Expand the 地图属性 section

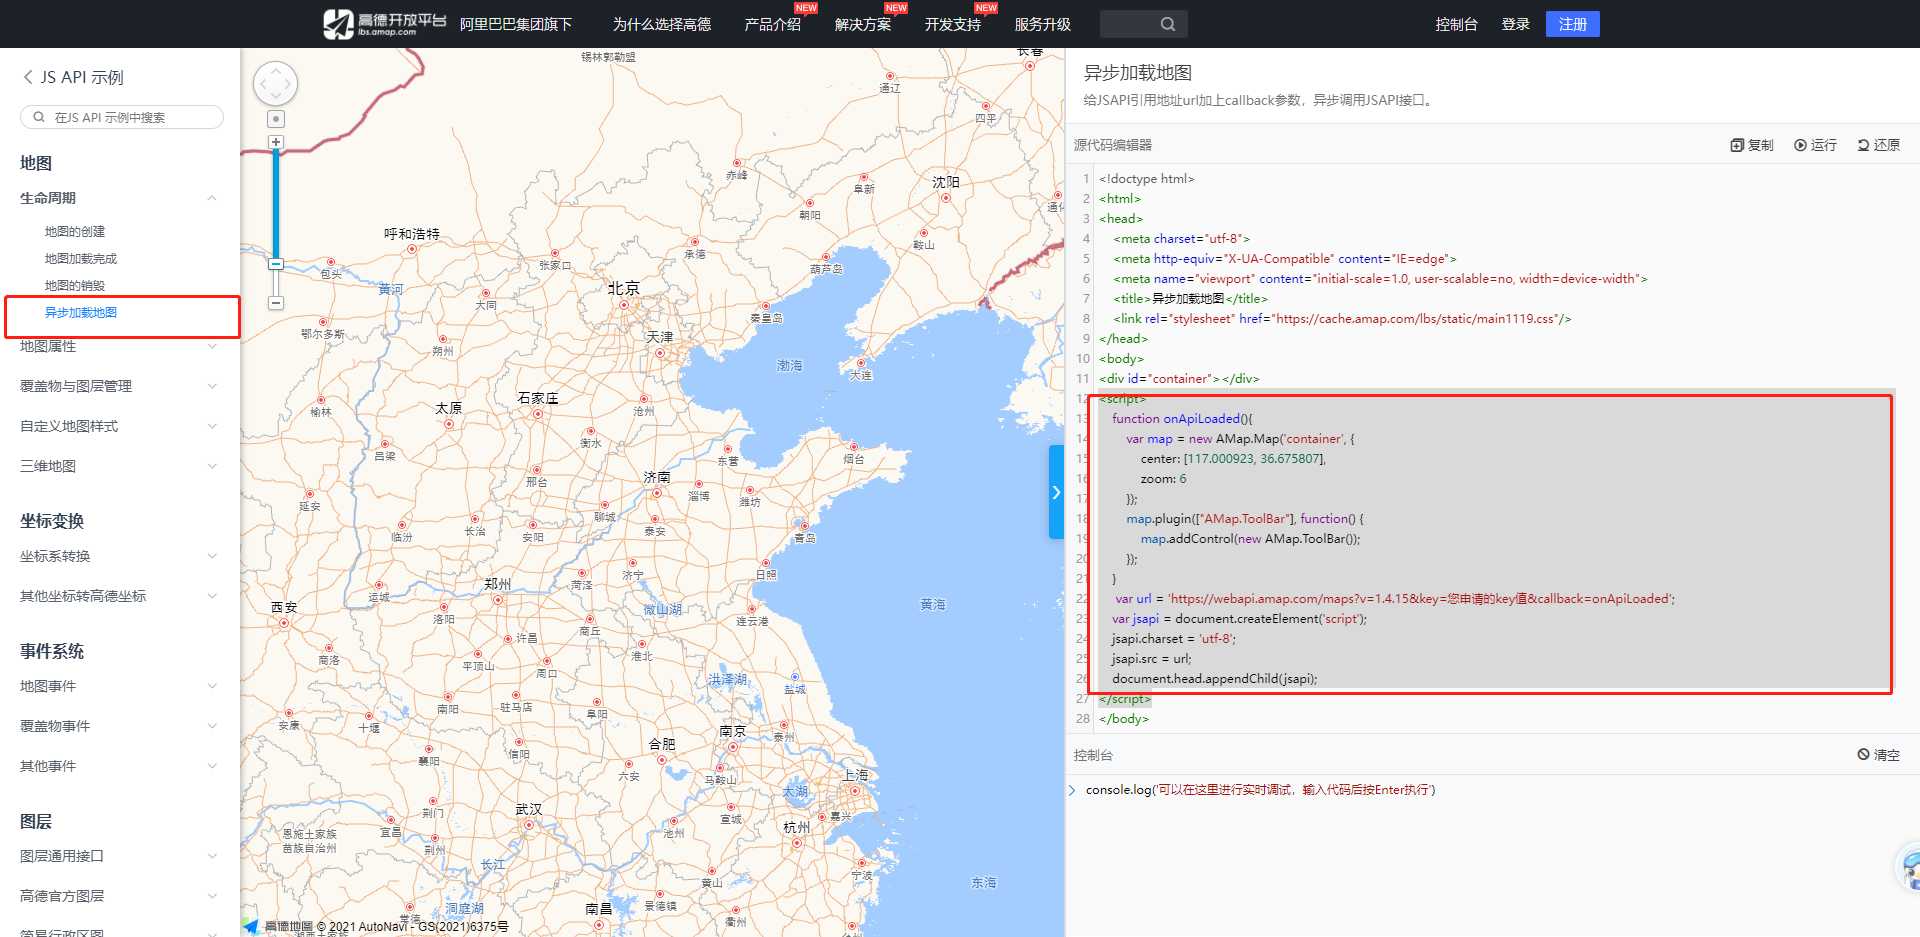pos(212,346)
